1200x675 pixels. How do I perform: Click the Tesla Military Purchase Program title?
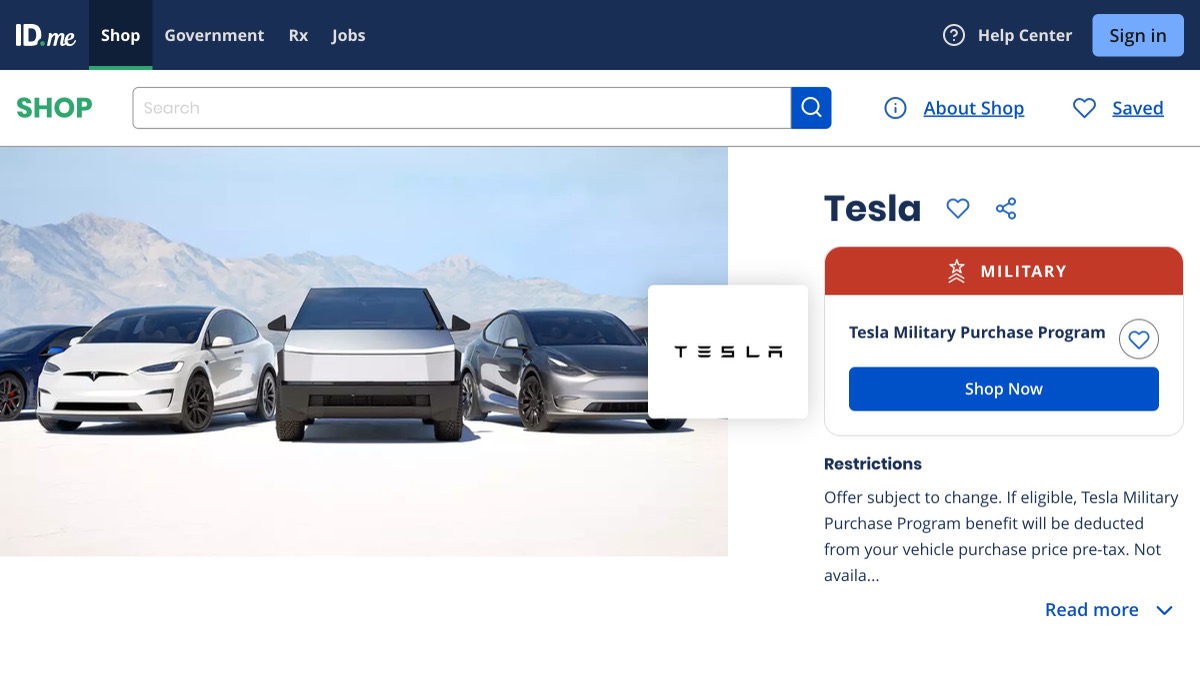click(977, 332)
